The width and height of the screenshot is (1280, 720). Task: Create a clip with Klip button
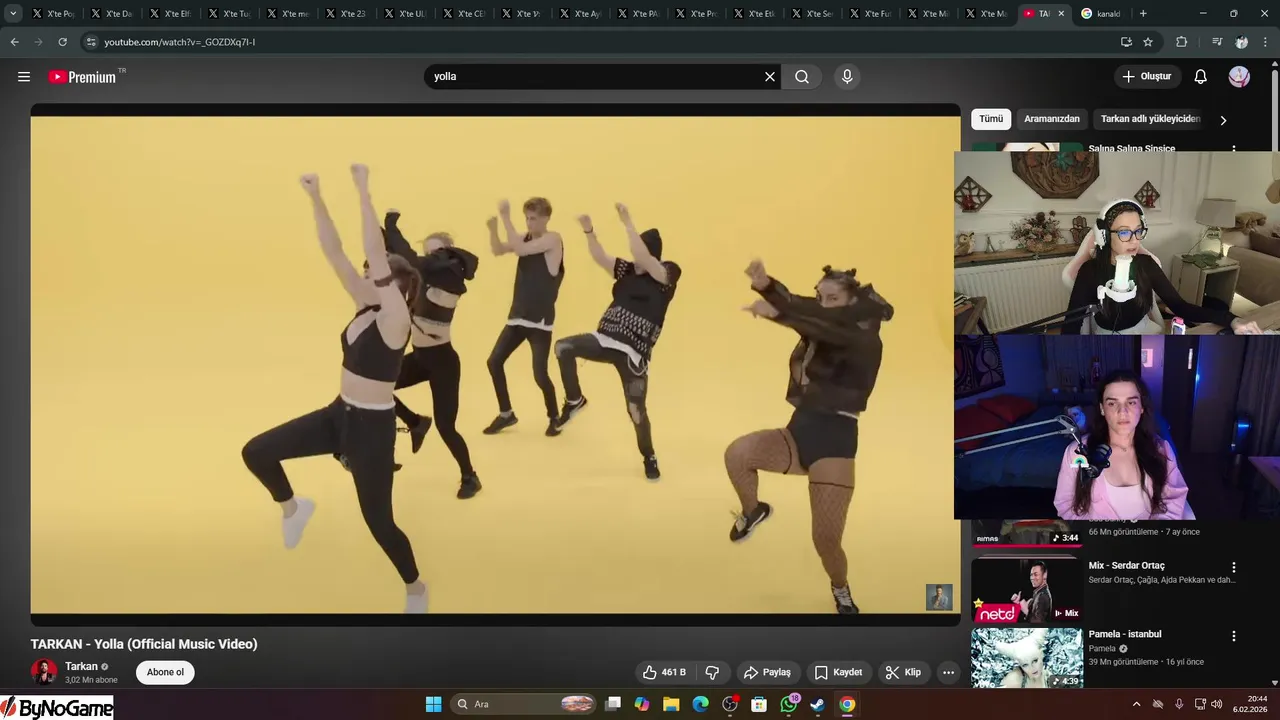click(903, 673)
